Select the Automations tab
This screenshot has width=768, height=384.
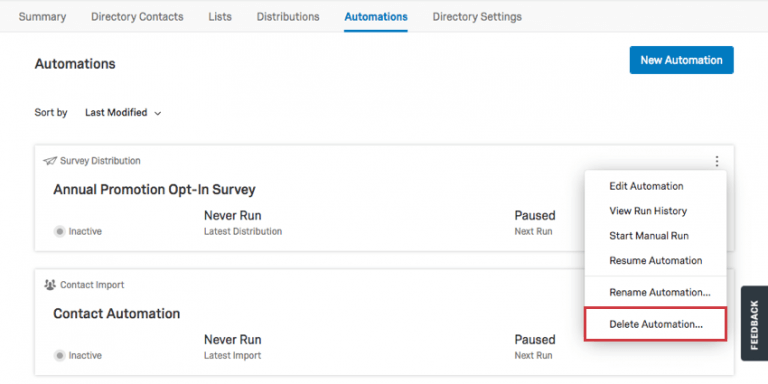376,17
